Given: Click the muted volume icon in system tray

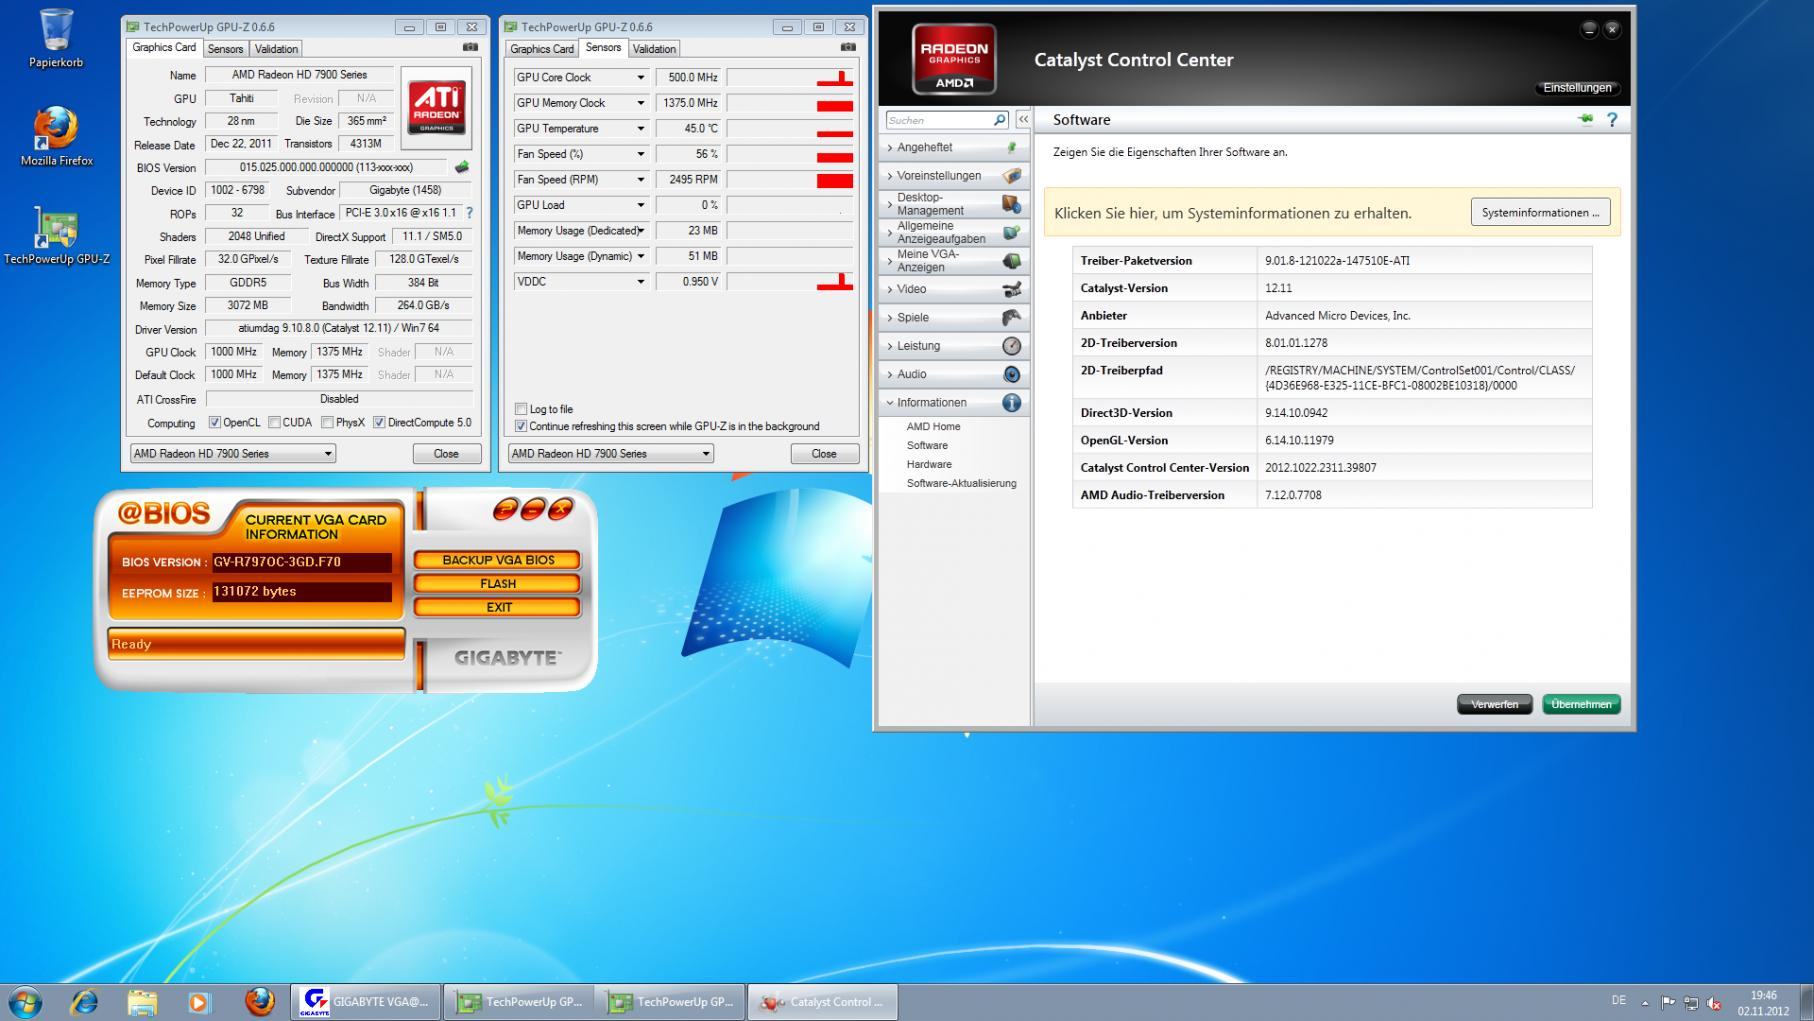Looking at the screenshot, I should point(1713,1003).
